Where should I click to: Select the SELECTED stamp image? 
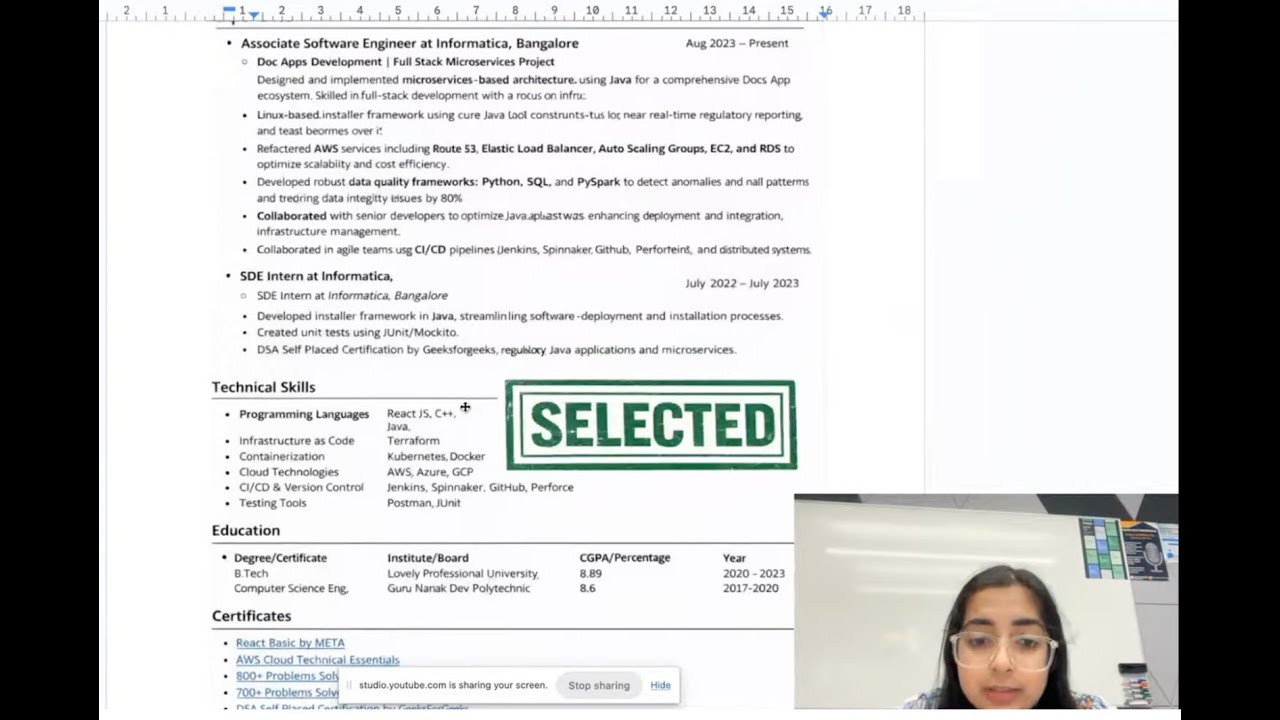coord(651,425)
